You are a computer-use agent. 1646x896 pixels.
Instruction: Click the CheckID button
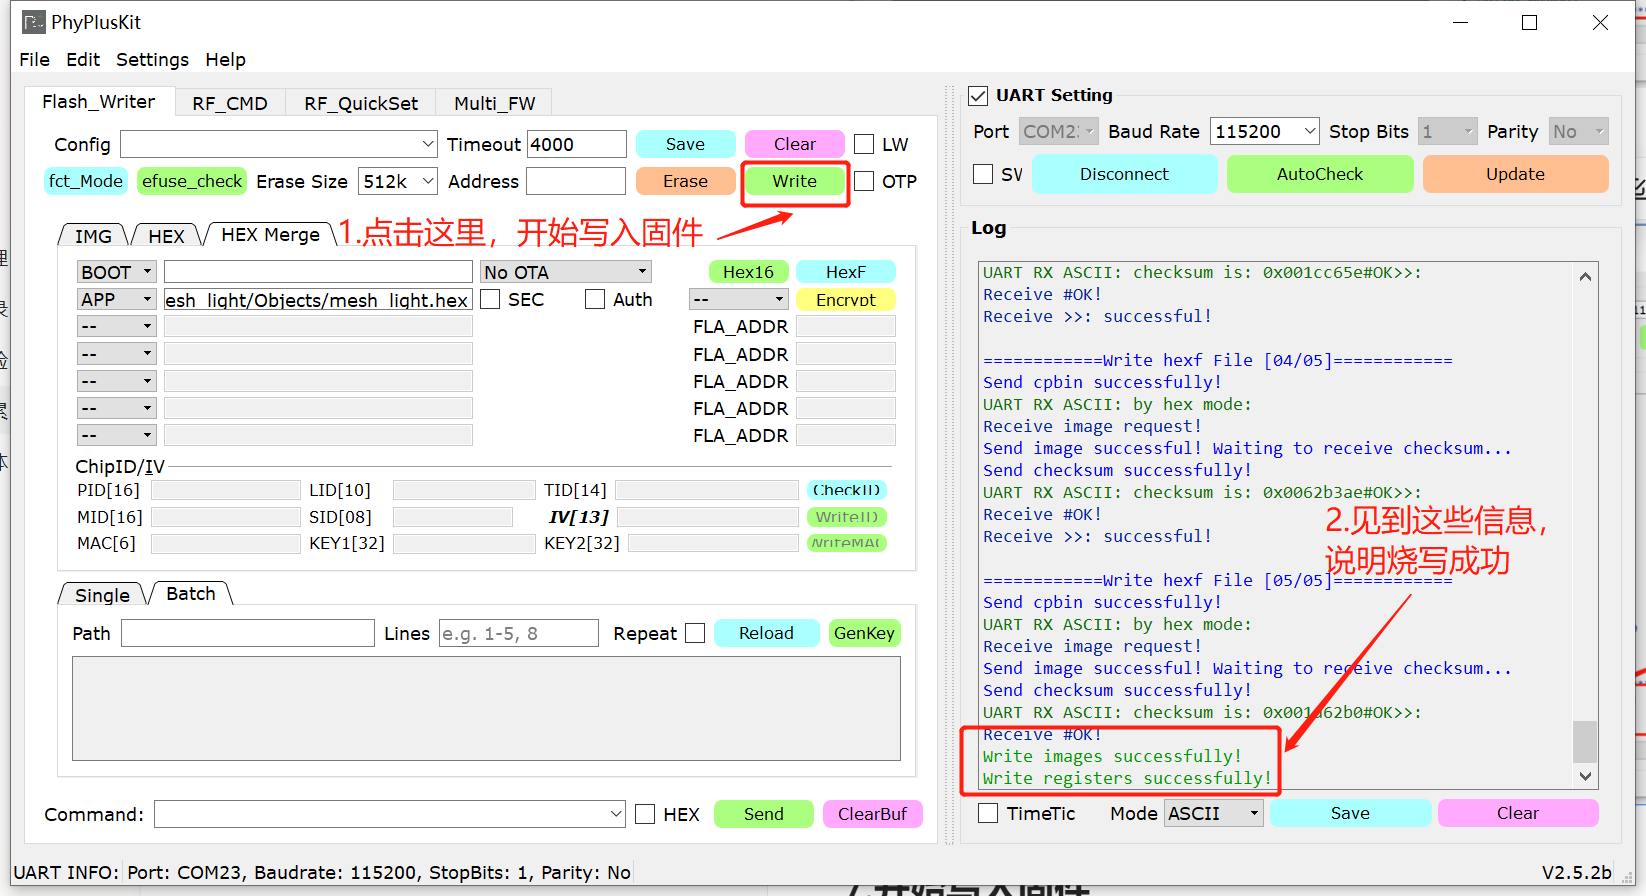846,490
